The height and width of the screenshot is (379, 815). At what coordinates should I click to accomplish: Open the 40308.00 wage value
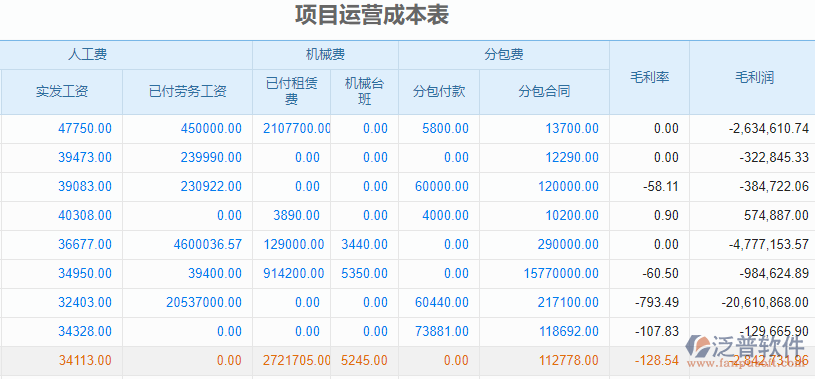tap(85, 215)
